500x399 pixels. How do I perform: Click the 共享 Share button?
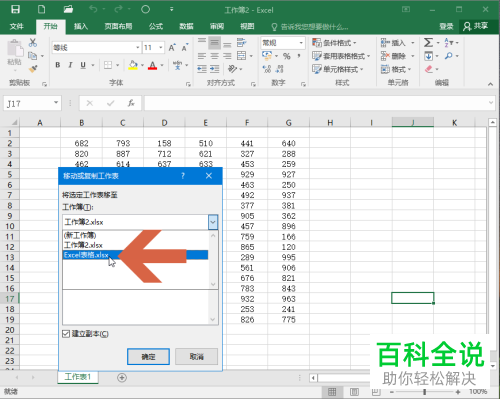pos(476,26)
